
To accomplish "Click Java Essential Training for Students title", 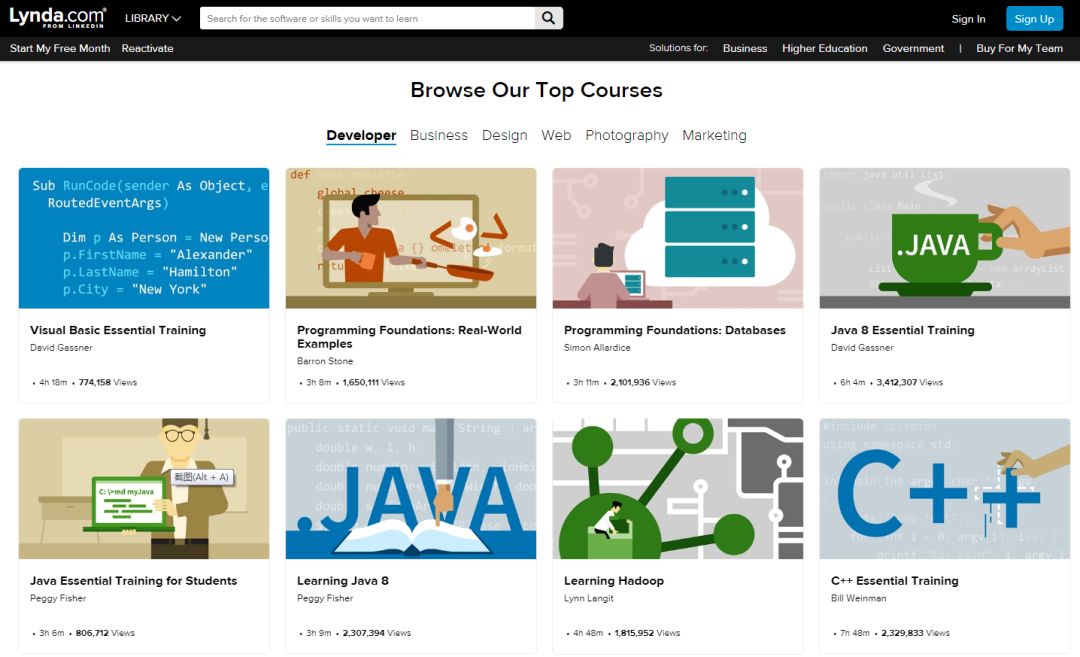I will point(133,581).
